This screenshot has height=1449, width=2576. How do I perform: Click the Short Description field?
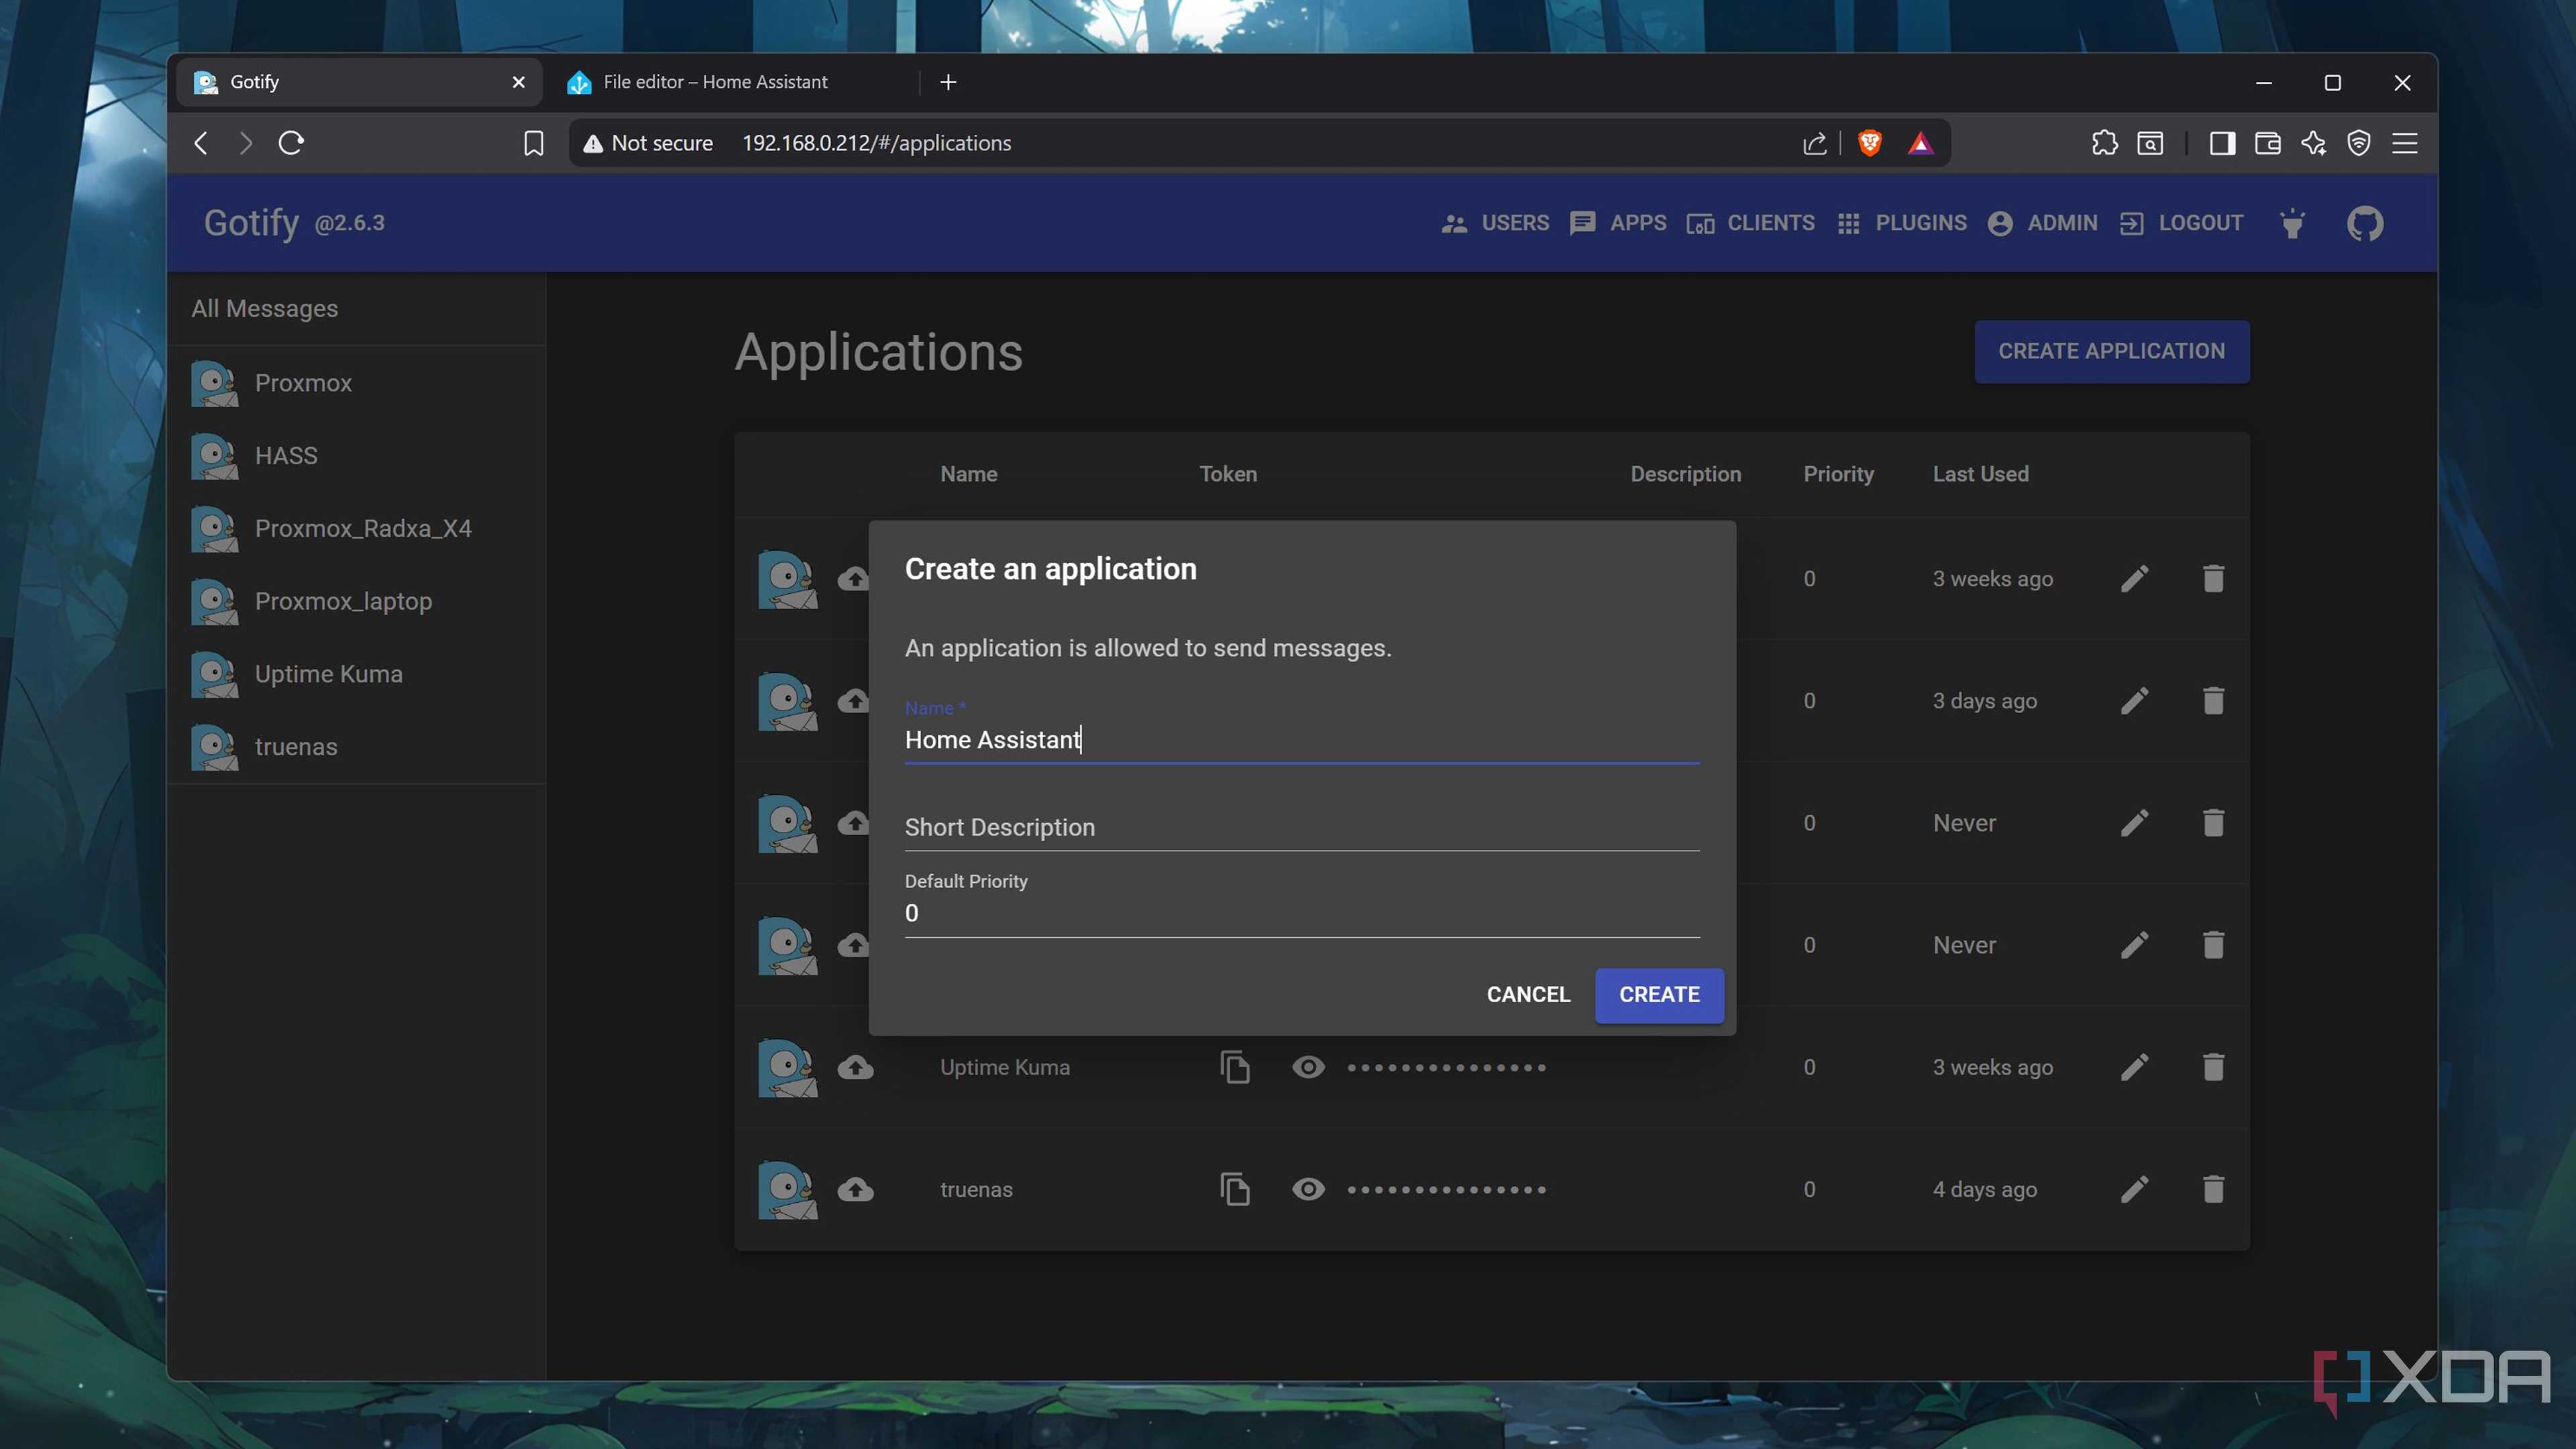[x=1302, y=827]
